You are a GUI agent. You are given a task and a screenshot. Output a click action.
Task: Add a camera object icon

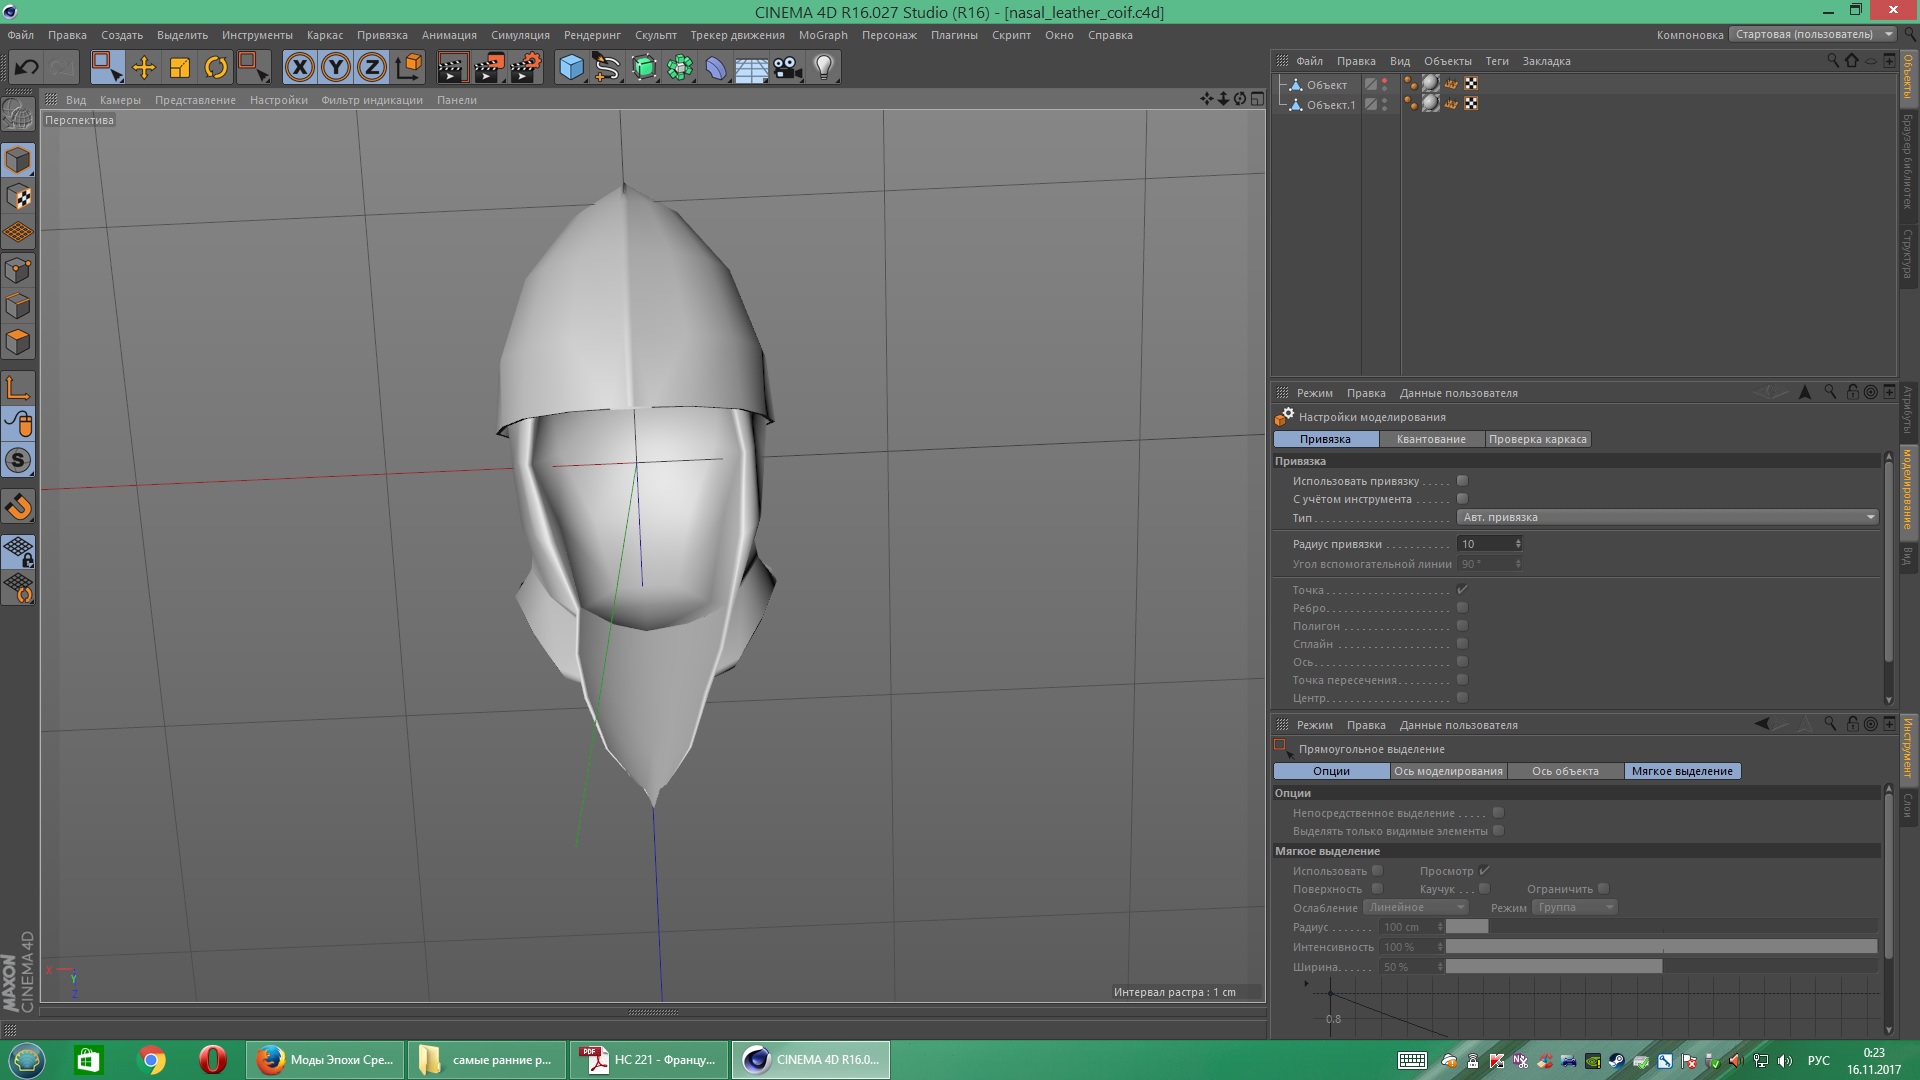788,68
